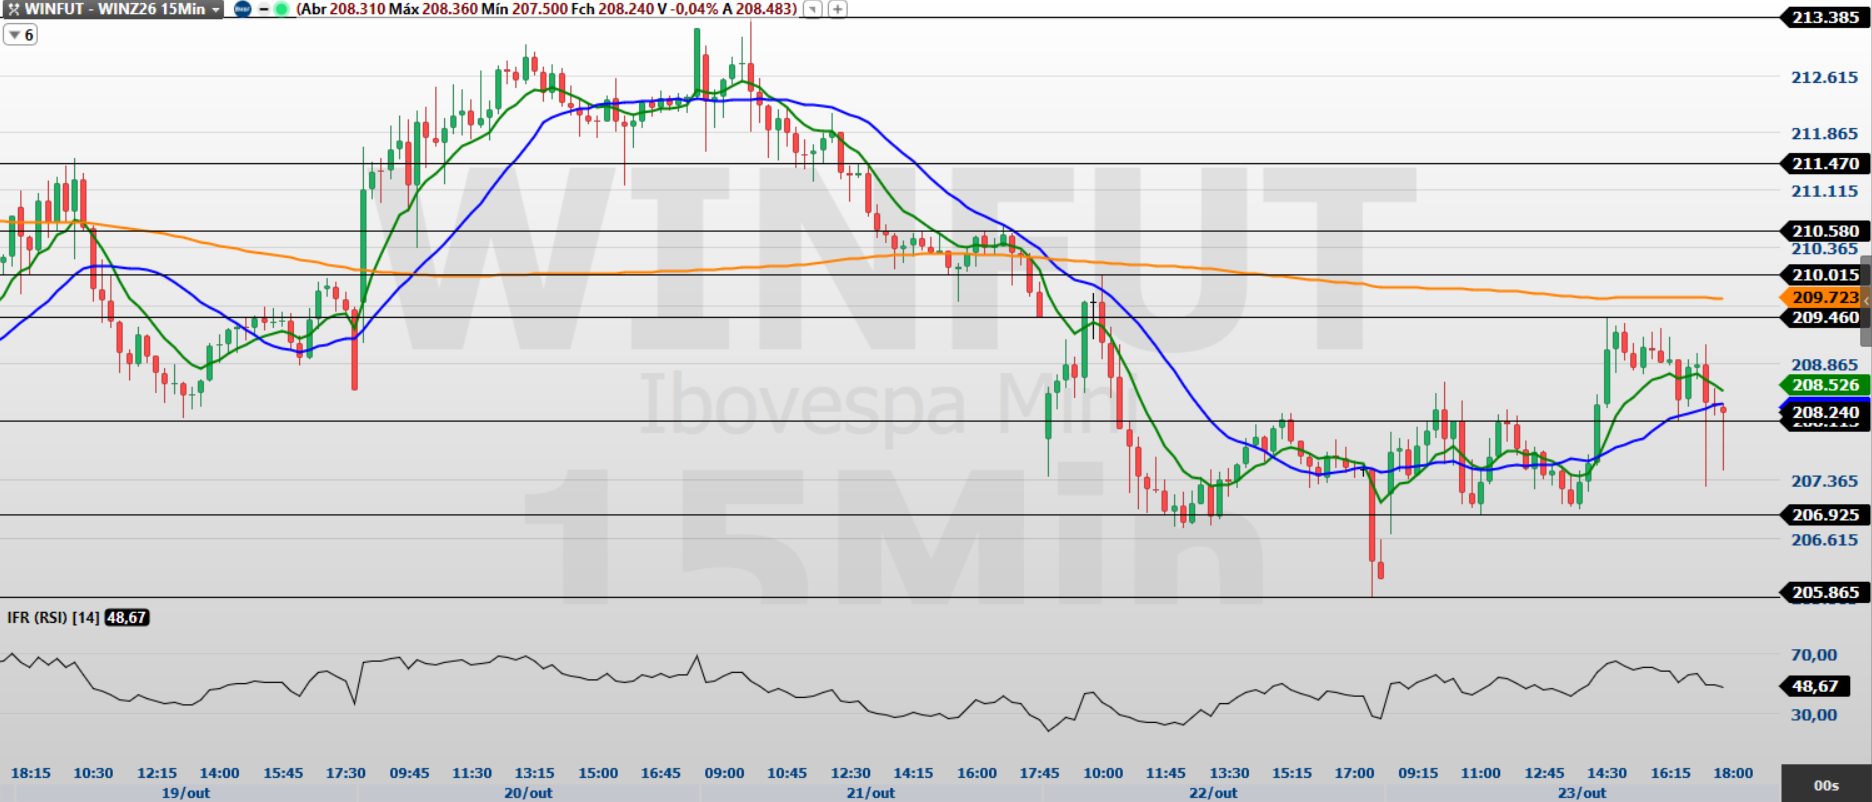The height and width of the screenshot is (802, 1872).
Task: Expand the indicator list showing 6
Action: click(21, 35)
